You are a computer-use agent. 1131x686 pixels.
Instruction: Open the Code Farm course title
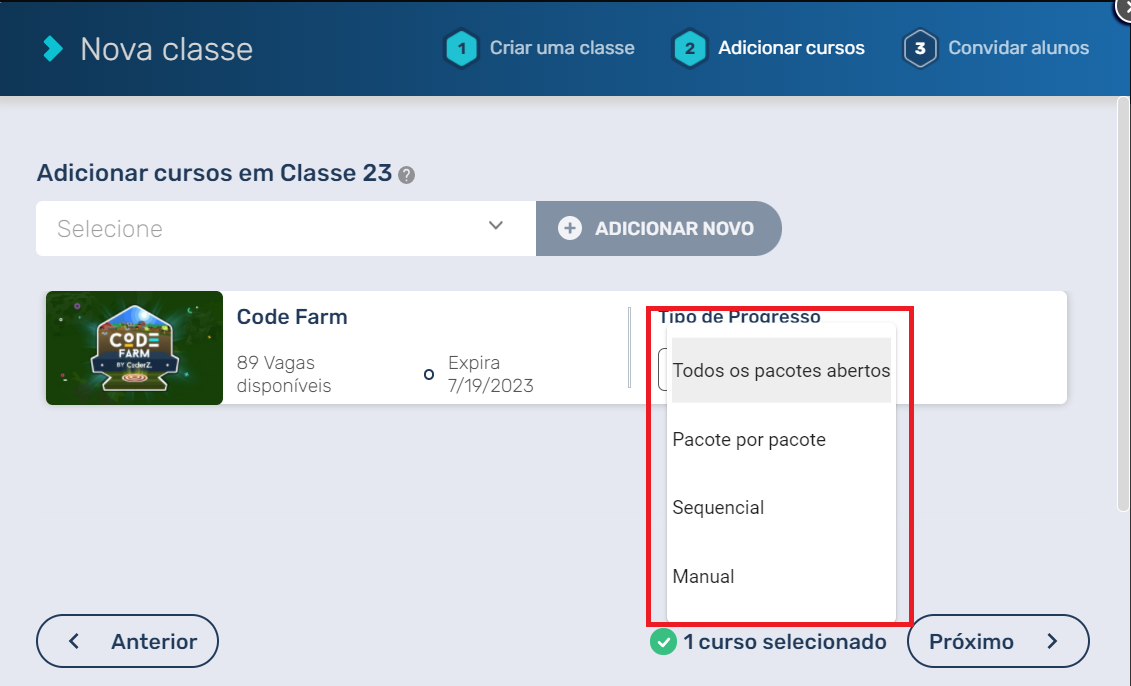(292, 318)
